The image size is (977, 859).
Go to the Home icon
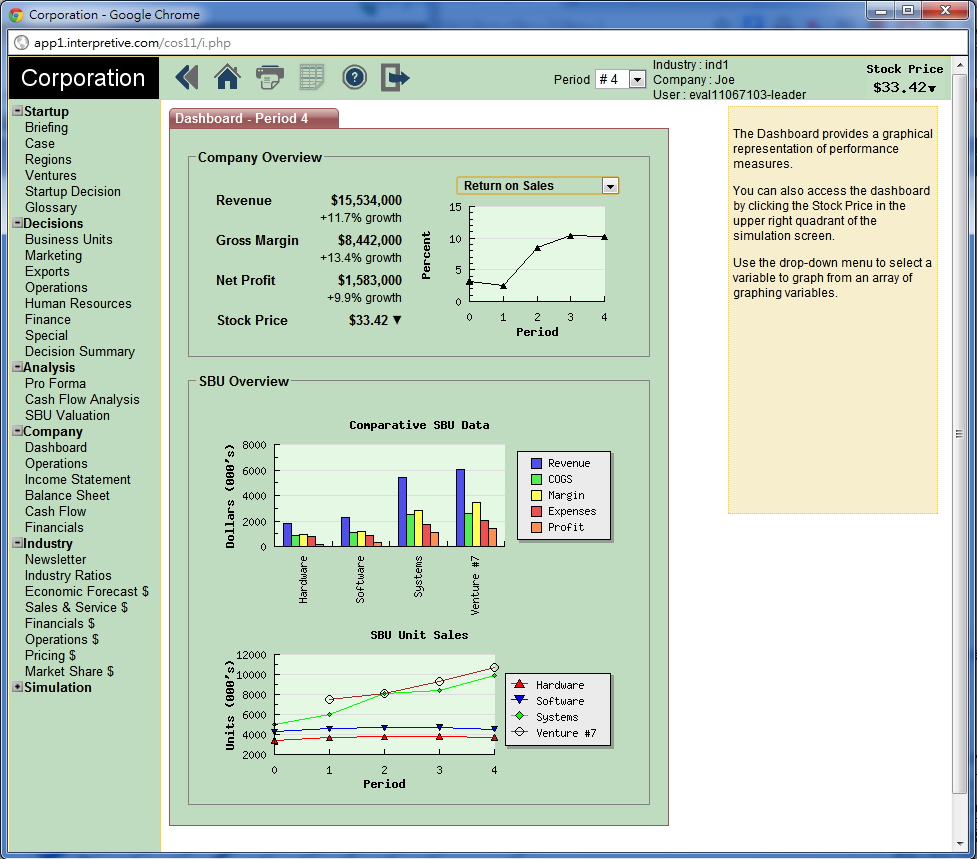coord(228,77)
